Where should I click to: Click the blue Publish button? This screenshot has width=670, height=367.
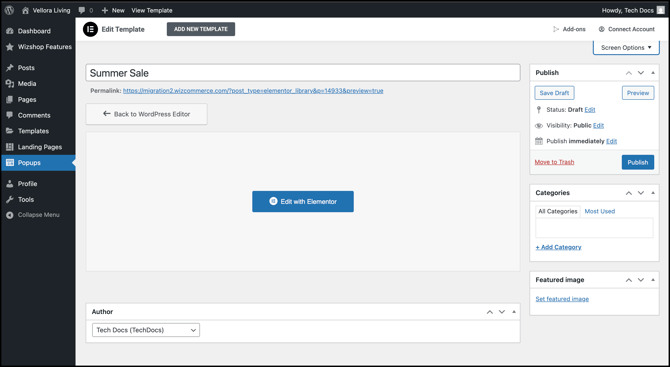[x=638, y=162]
